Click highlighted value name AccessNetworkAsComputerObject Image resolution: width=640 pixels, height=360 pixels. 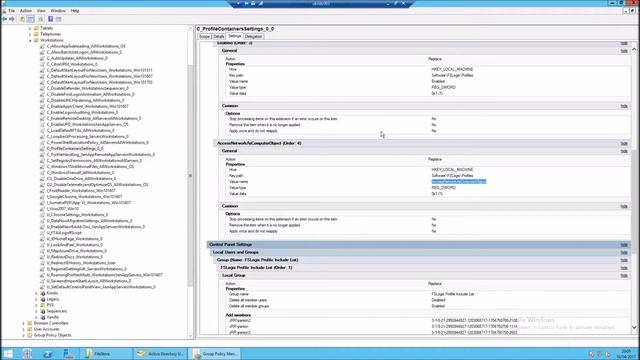coord(459,182)
